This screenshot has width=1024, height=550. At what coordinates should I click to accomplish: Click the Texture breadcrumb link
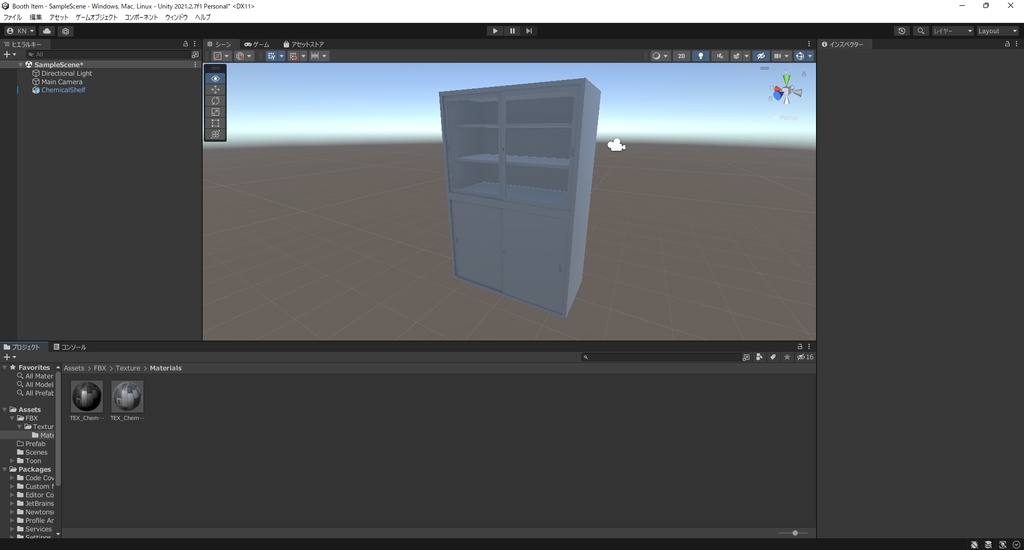click(128, 368)
